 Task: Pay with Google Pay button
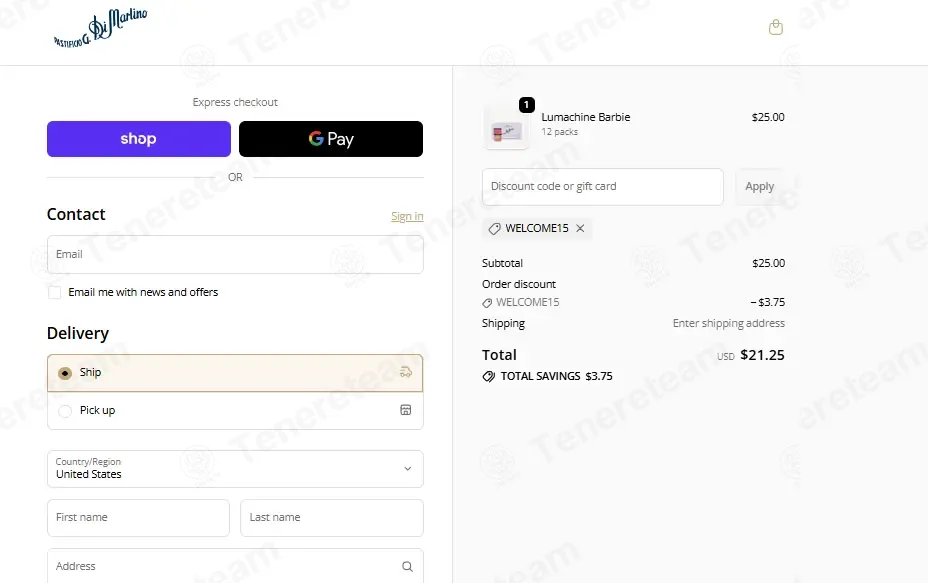(x=331, y=139)
